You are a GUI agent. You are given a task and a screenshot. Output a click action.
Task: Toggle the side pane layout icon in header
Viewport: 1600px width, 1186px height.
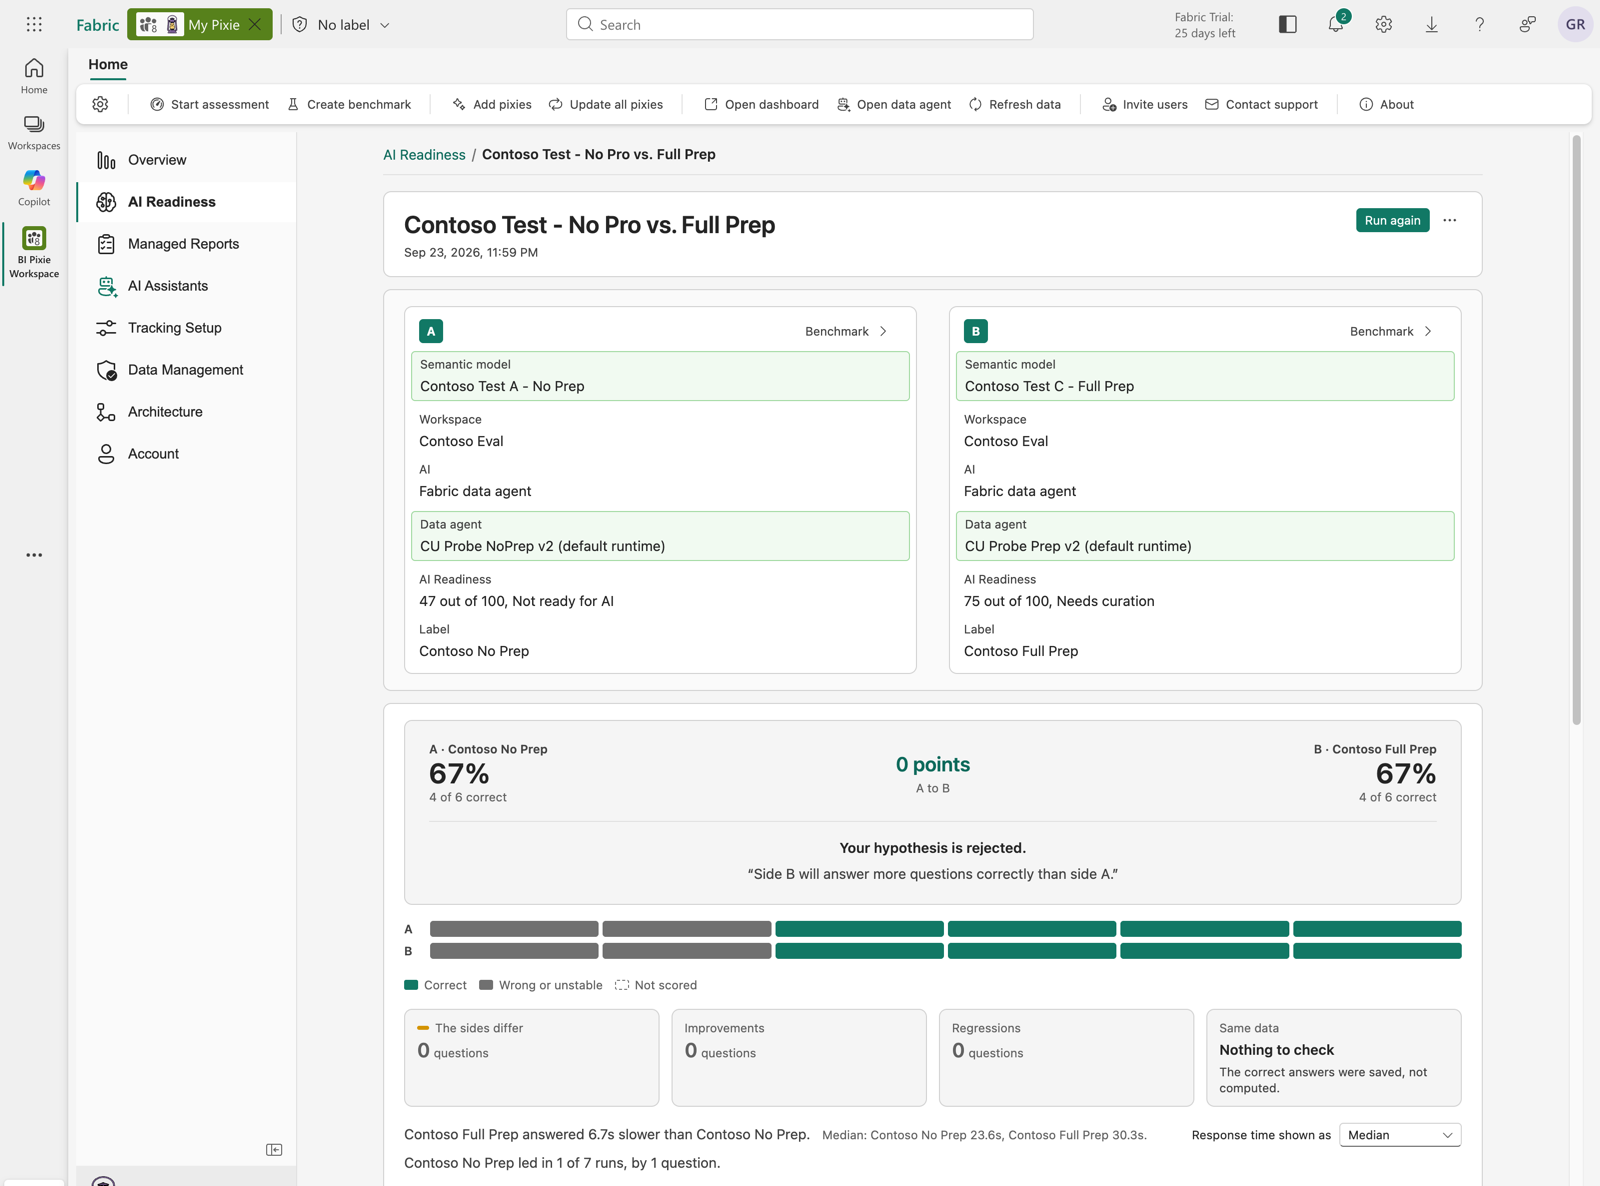1287,24
